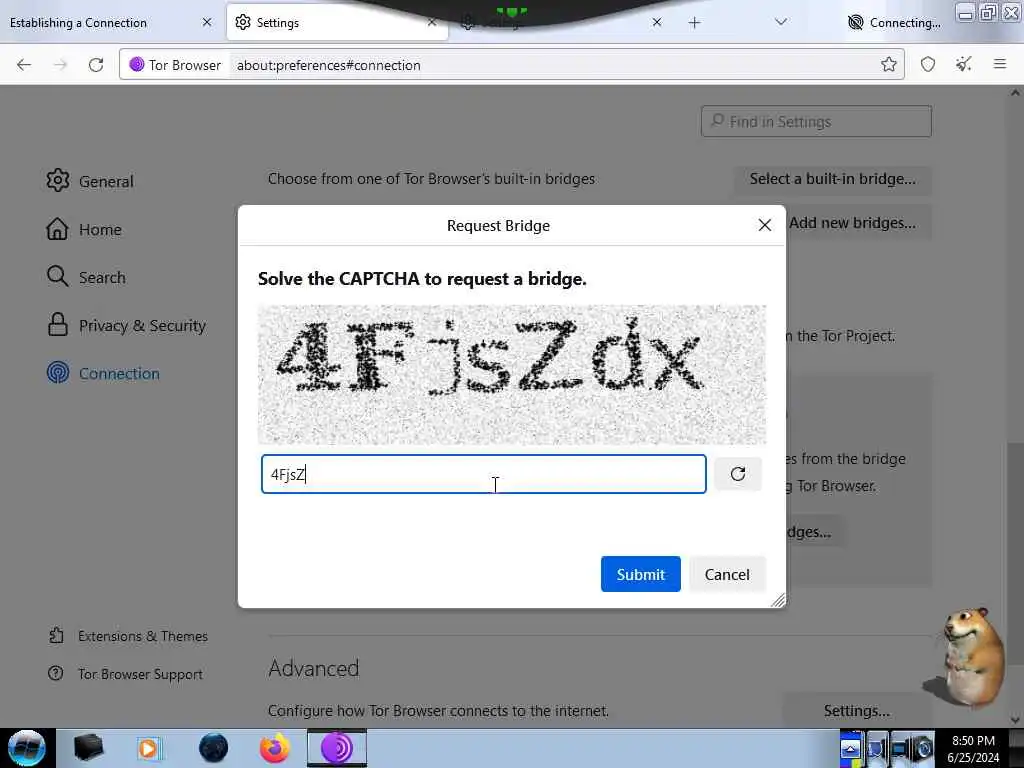Click the Search magnifier sidebar icon
This screenshot has width=1024, height=768.
click(x=57, y=276)
